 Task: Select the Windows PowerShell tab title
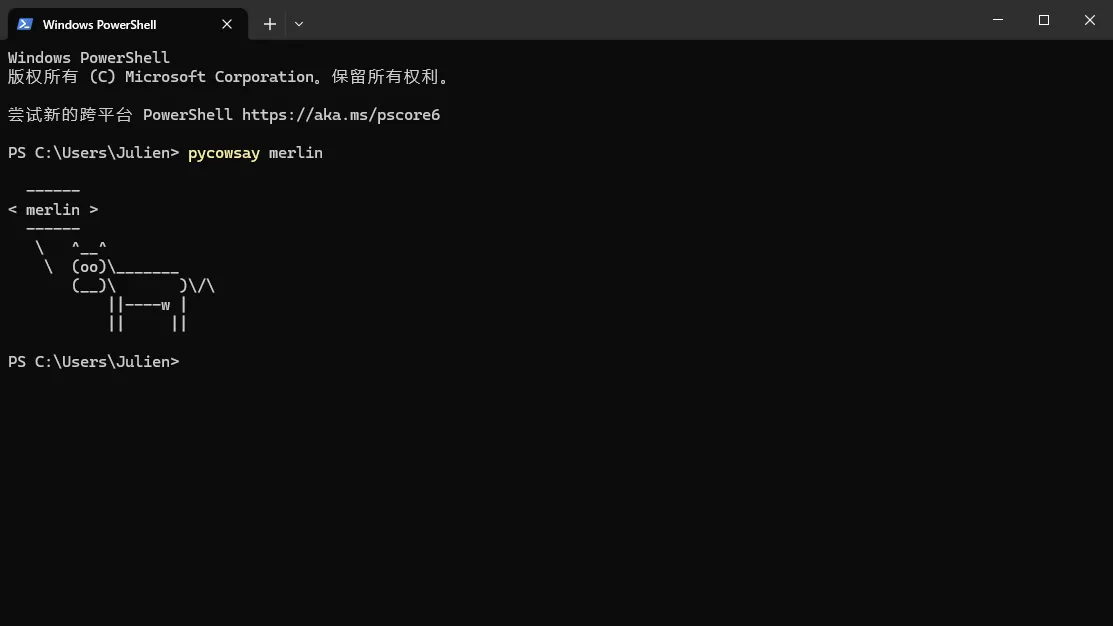click(x=99, y=24)
